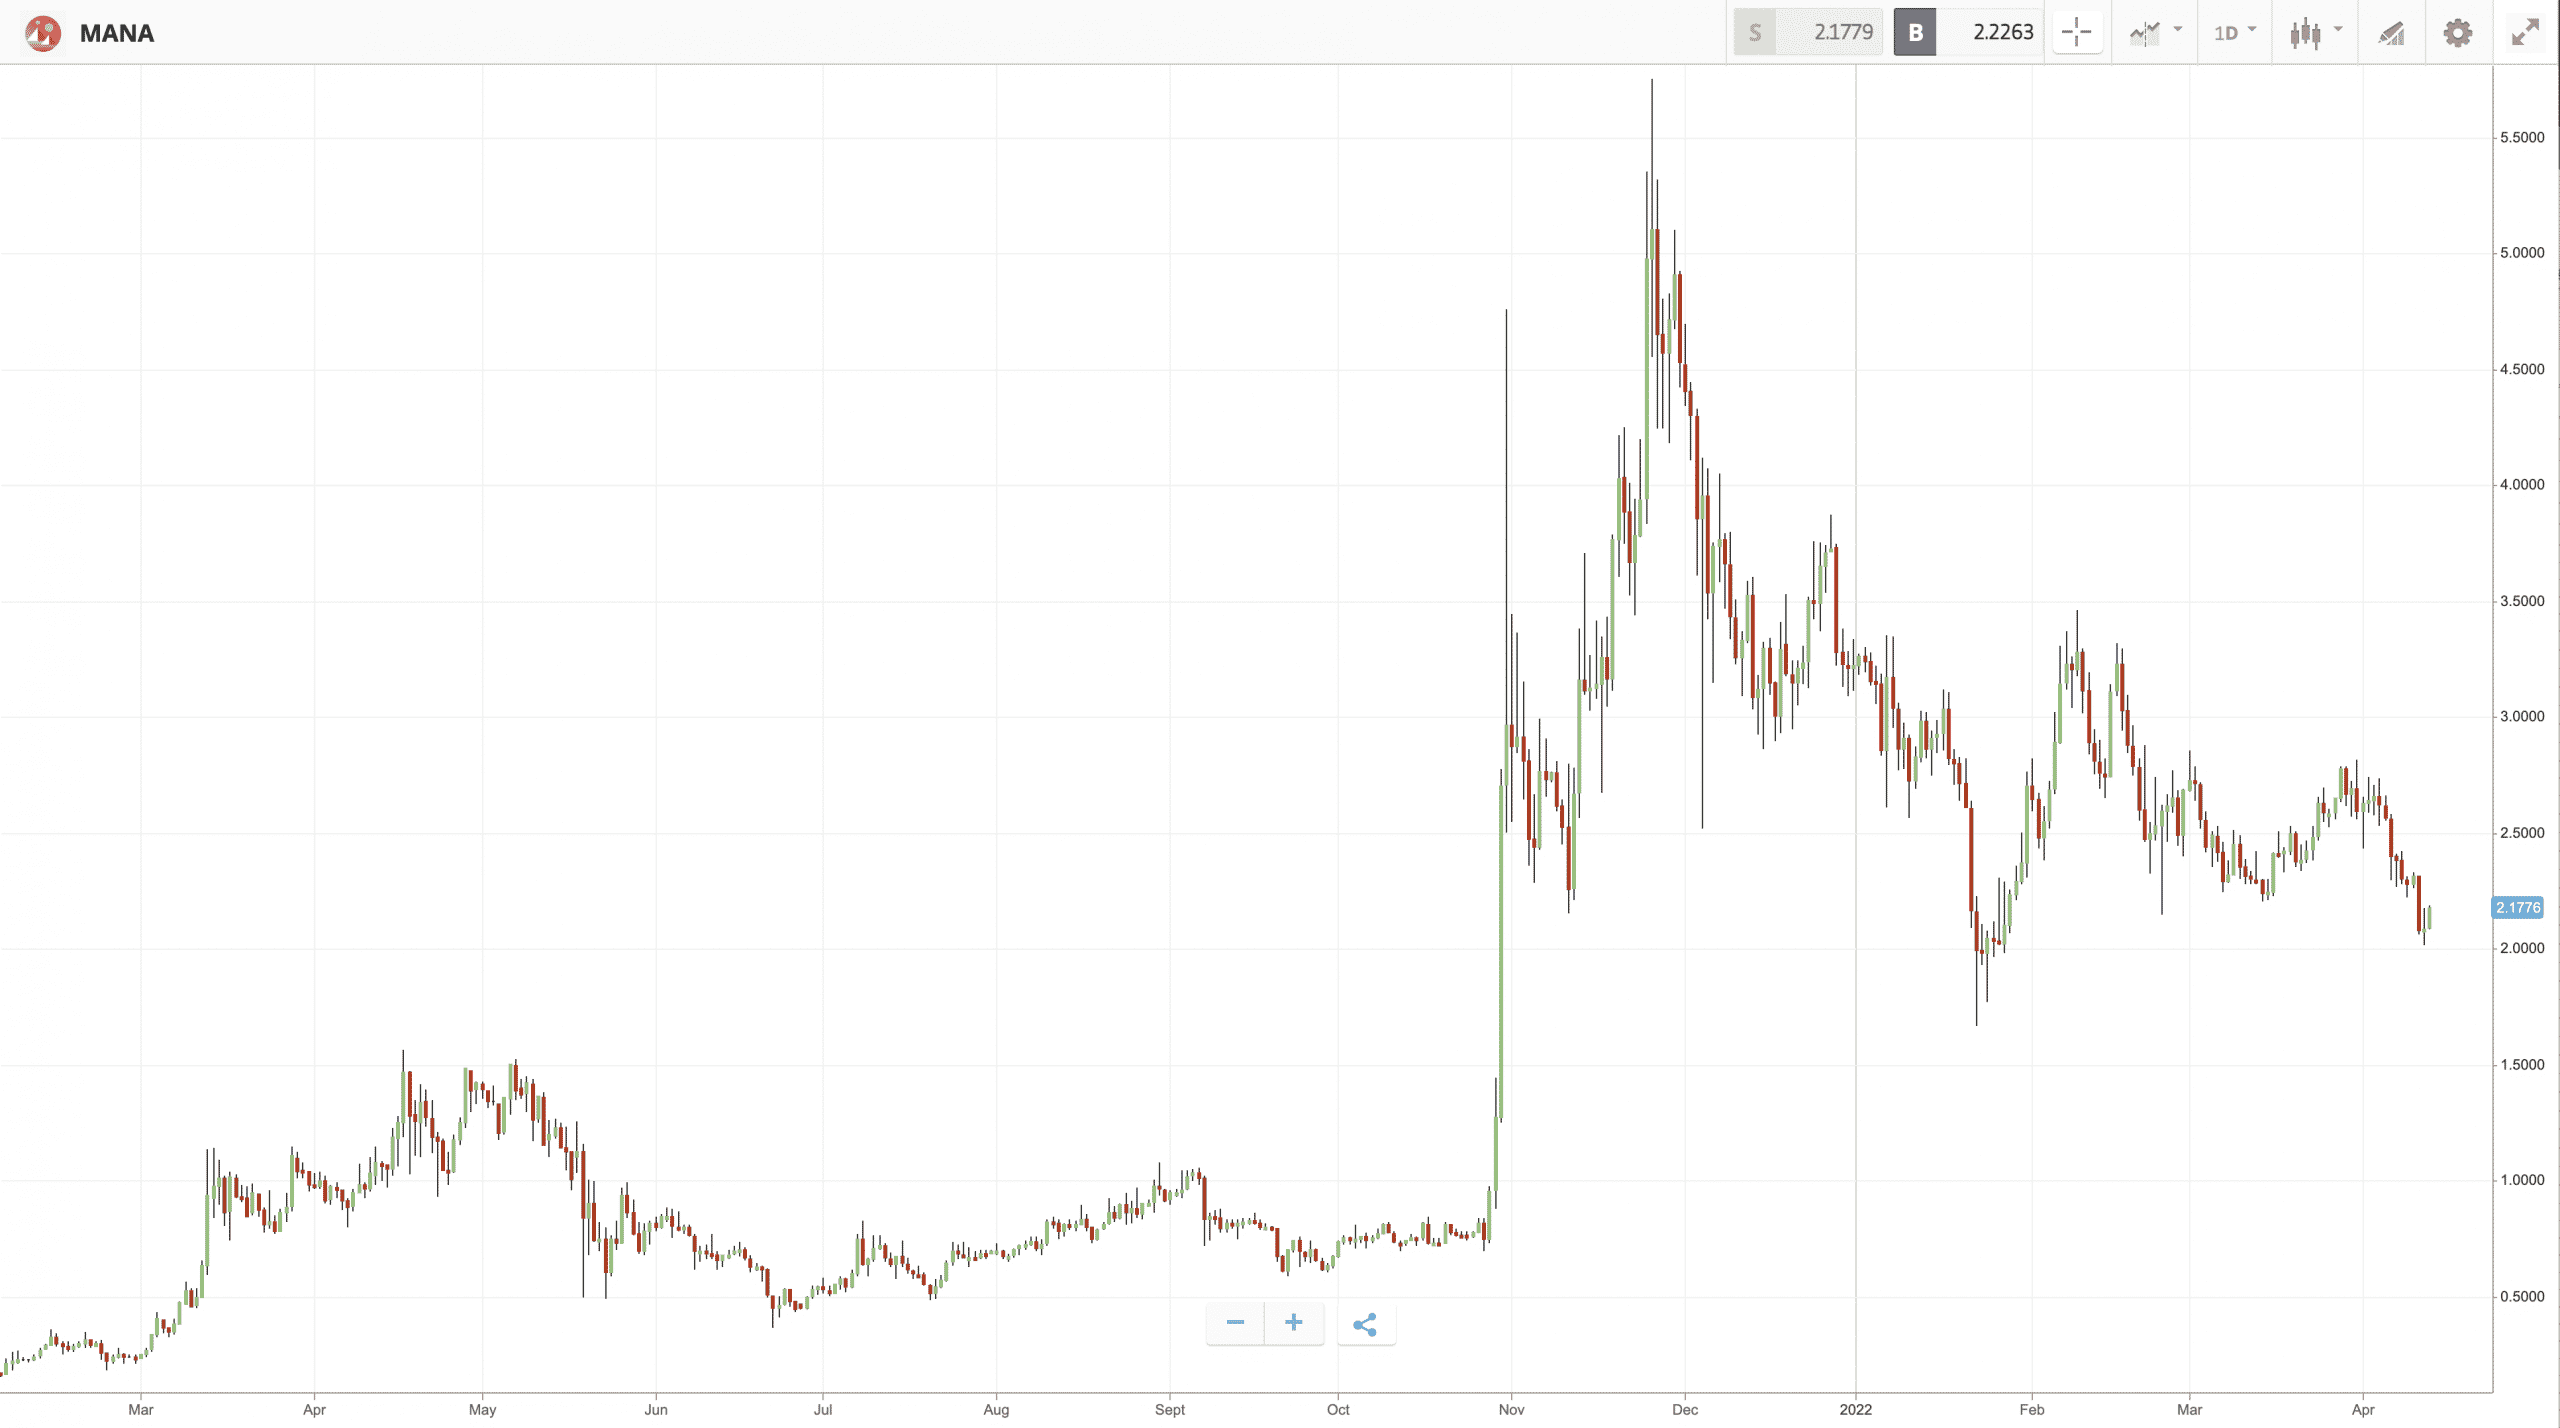The width and height of the screenshot is (2560, 1428).
Task: Click the 5.0000 price axis label
Action: coord(2522,253)
